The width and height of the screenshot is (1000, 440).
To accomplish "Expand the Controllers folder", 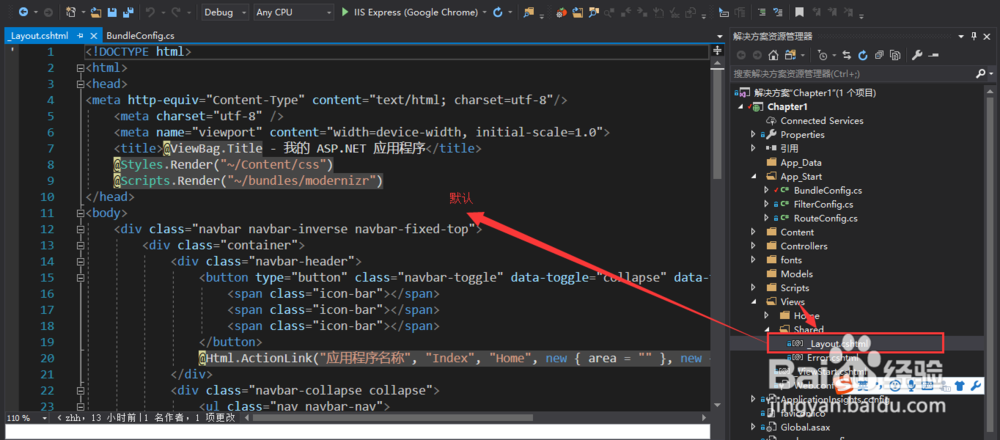I will coord(754,246).
